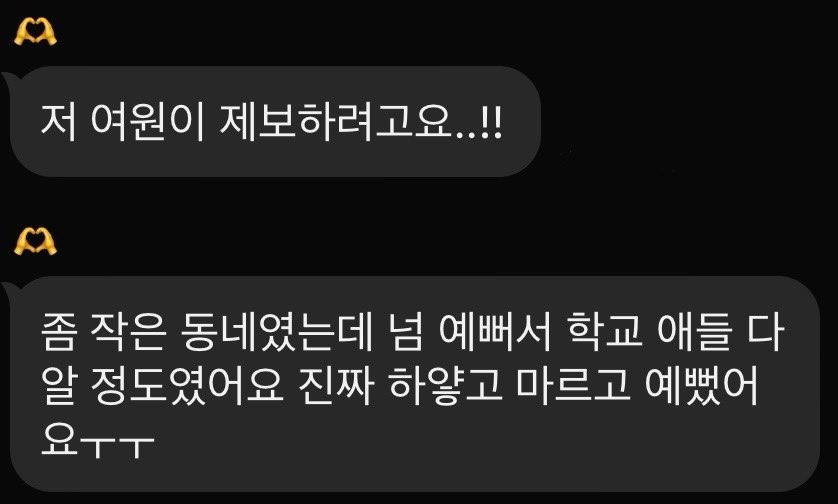The height and width of the screenshot is (504, 838).
Task: Click the word '동네였는데' in the second message
Action: tap(276, 331)
